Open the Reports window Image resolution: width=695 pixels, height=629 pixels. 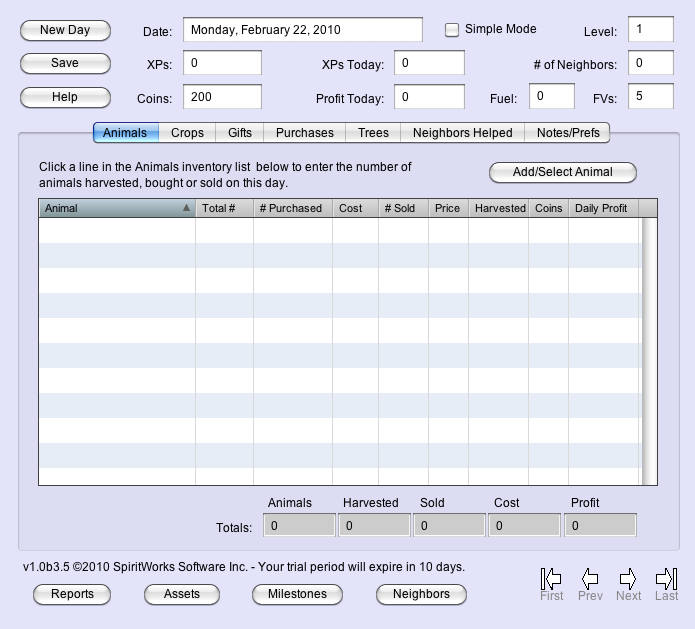[x=72, y=594]
